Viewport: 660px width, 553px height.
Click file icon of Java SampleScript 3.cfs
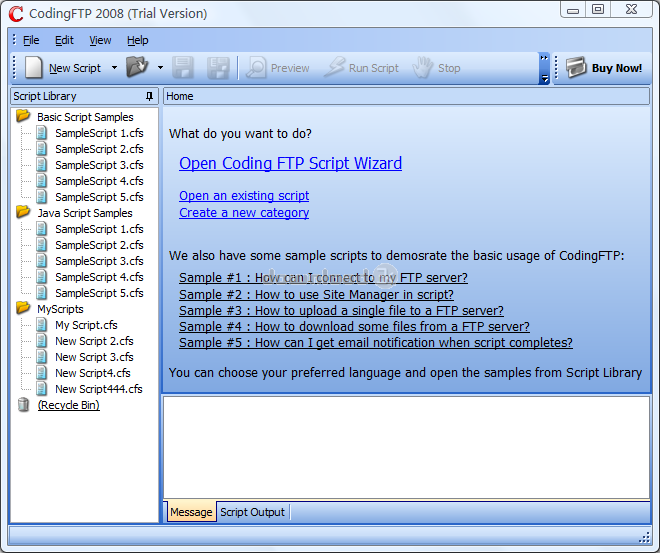point(41,261)
